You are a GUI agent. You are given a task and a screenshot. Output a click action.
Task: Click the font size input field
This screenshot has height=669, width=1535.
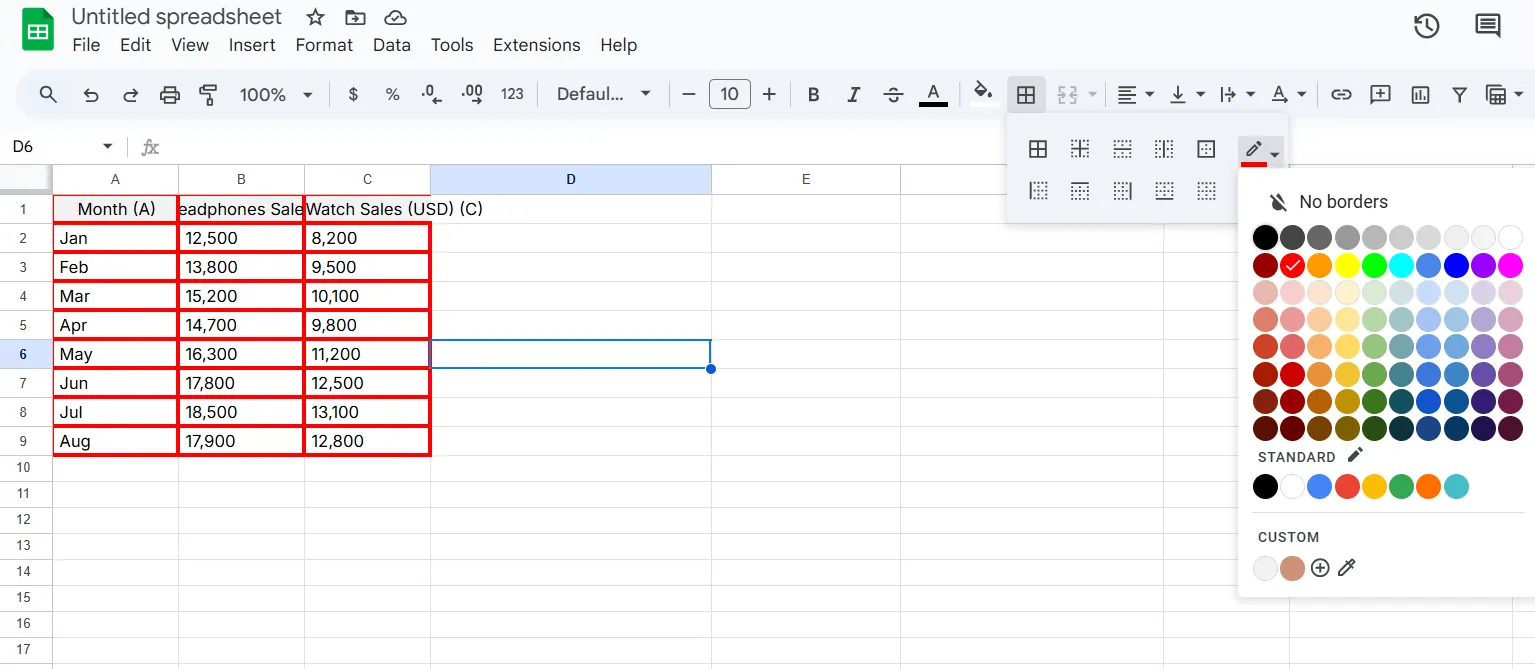coord(729,94)
